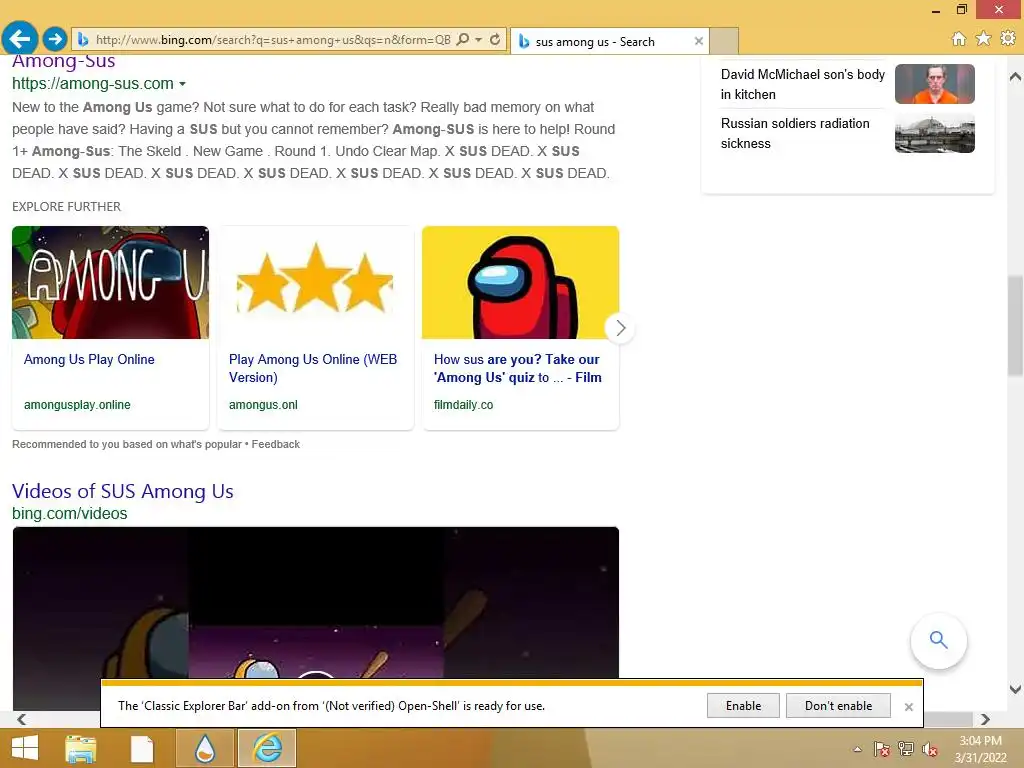Click the amongusplay.online domain text
This screenshot has width=1024, height=768.
click(x=77, y=405)
